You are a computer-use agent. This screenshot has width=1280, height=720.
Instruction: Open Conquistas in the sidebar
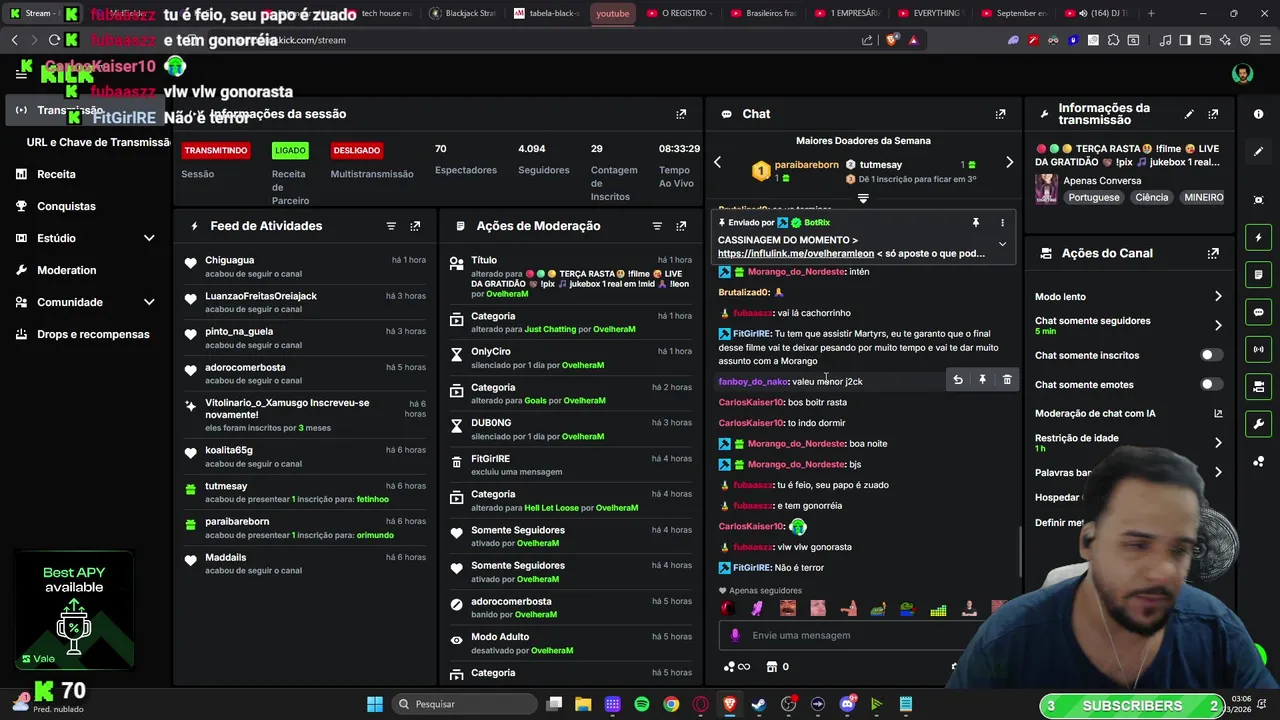click(66, 206)
